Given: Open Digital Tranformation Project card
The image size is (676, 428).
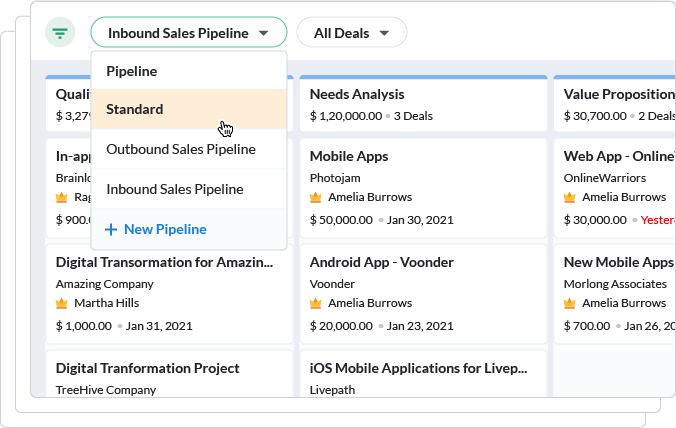Looking at the screenshot, I should point(147,368).
